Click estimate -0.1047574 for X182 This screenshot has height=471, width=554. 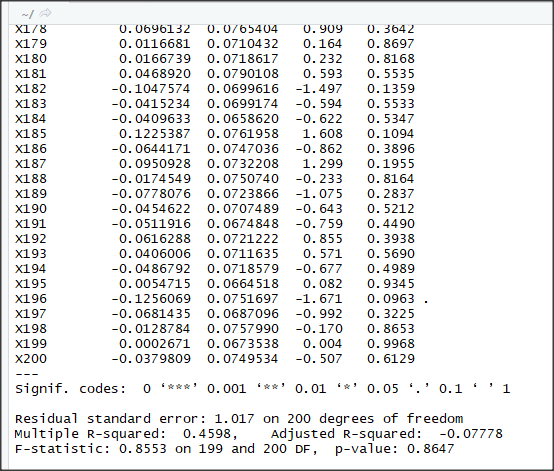click(x=151, y=89)
